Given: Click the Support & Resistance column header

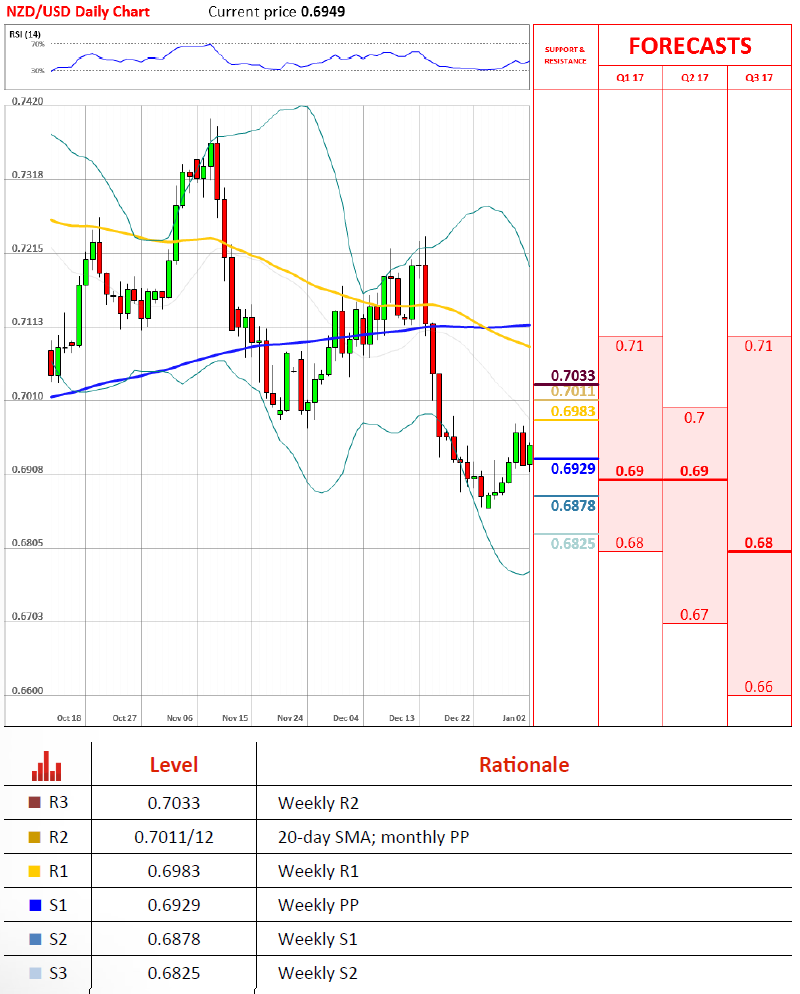Looking at the screenshot, I should (565, 55).
